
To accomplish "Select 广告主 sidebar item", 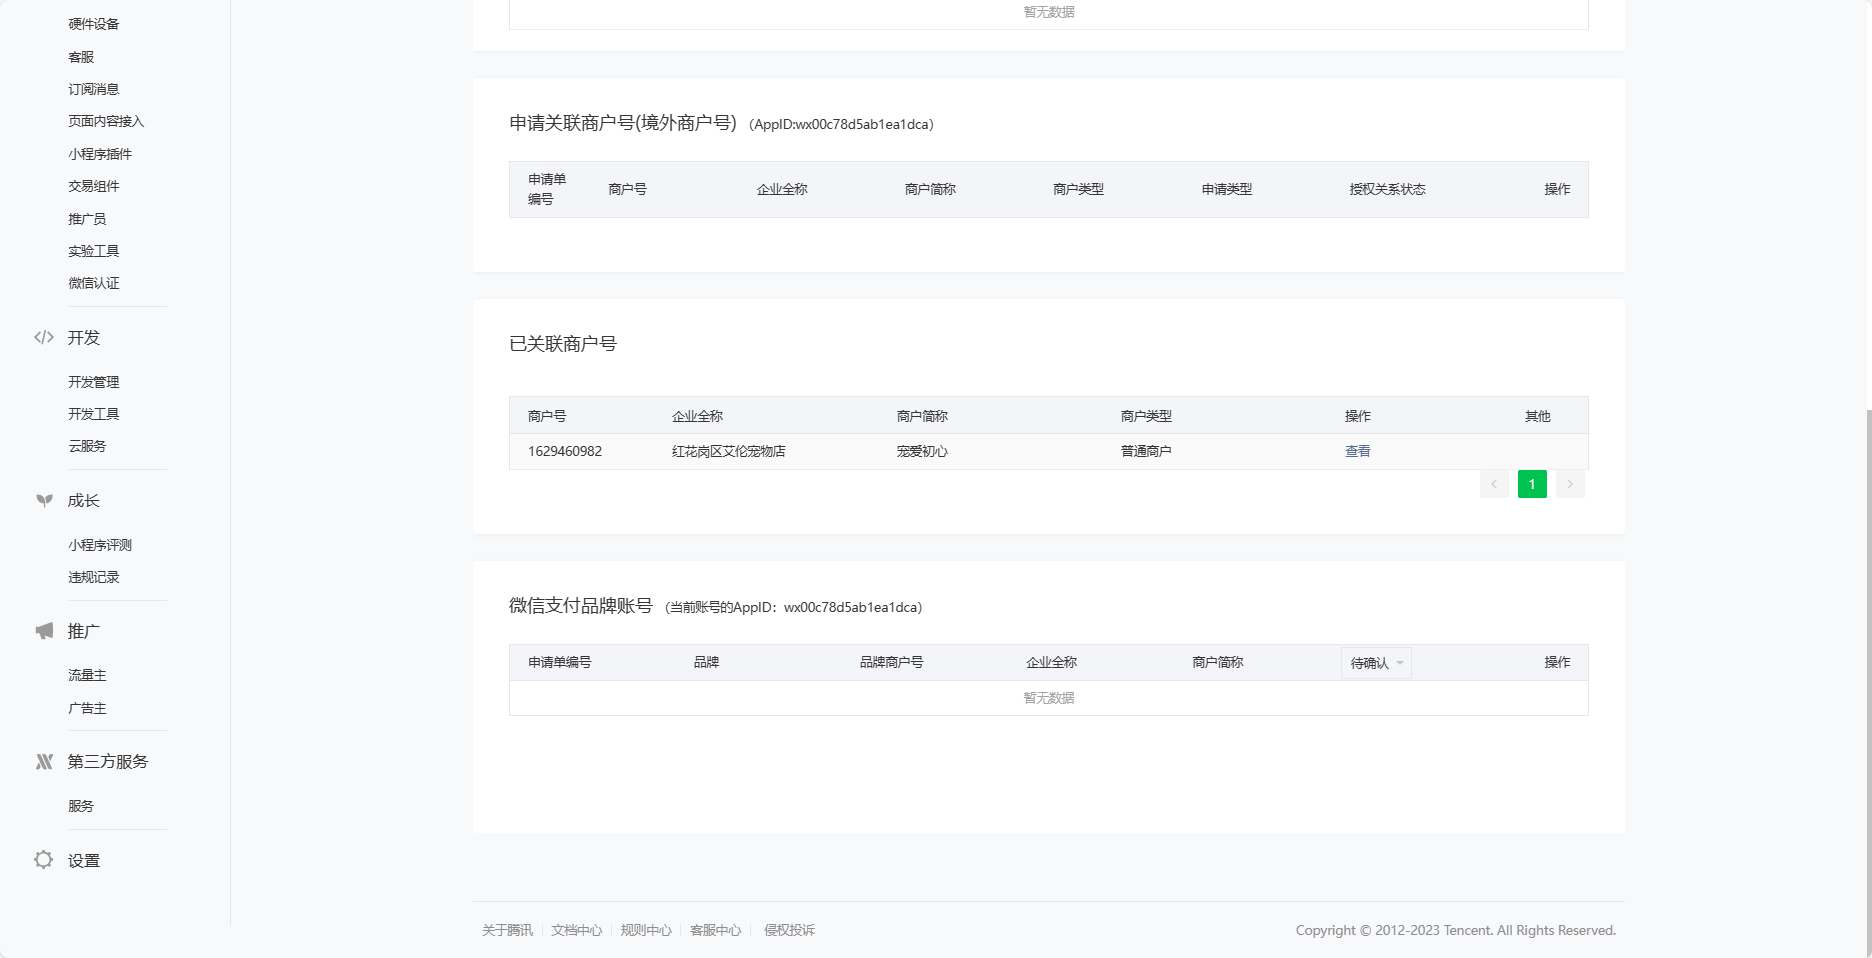I will [87, 708].
